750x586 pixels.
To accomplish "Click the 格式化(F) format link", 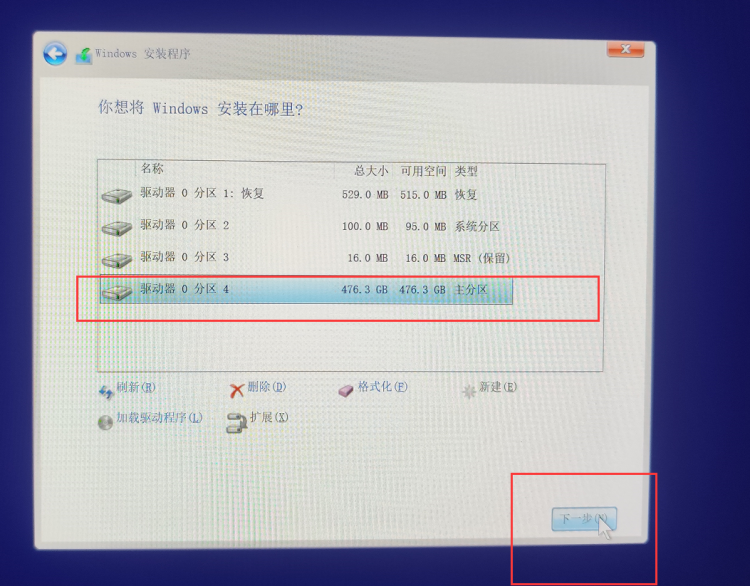I will click(383, 387).
